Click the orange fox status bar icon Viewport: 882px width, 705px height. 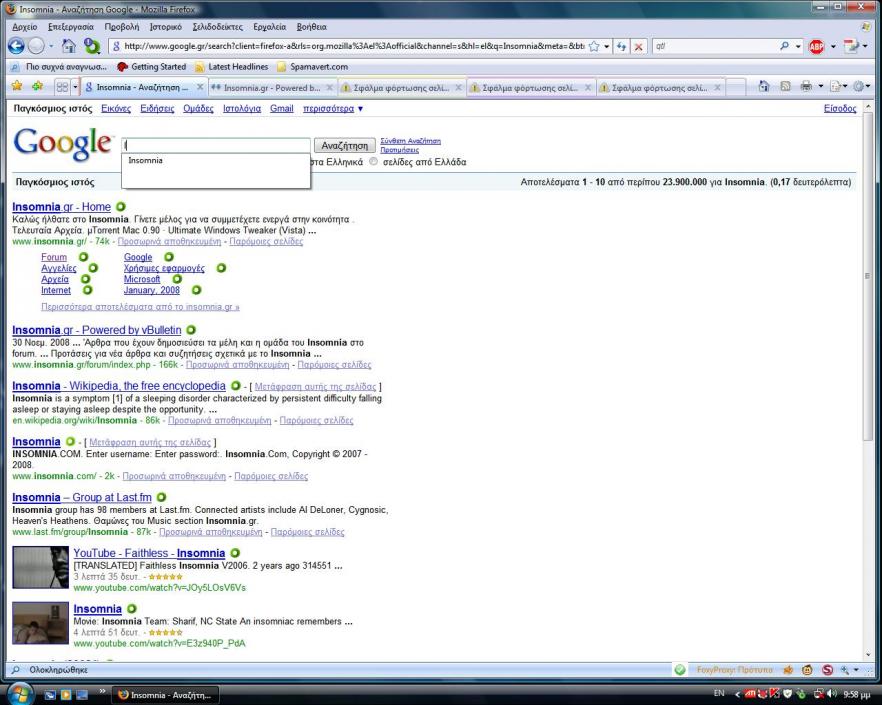tap(789, 670)
